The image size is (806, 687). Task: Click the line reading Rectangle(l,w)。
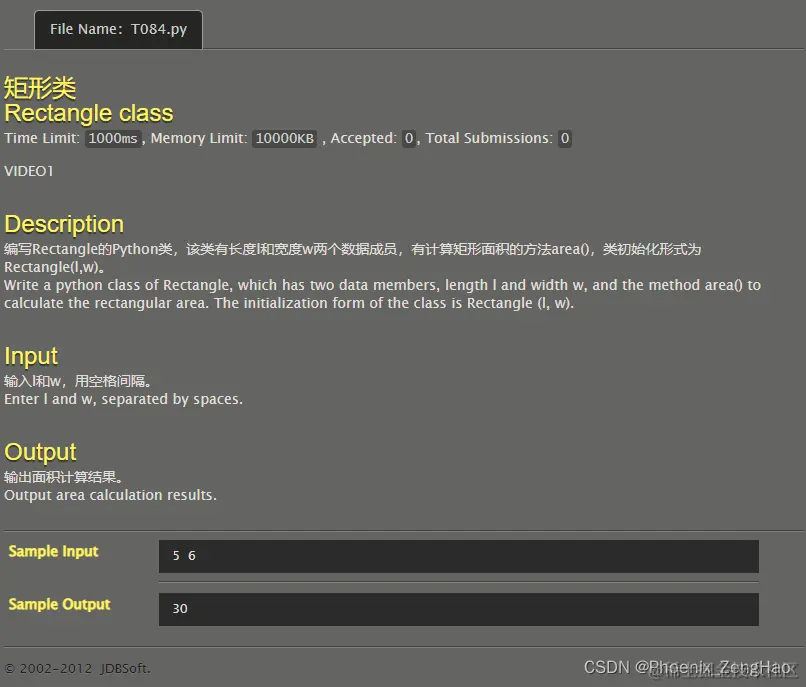[x=54, y=267]
